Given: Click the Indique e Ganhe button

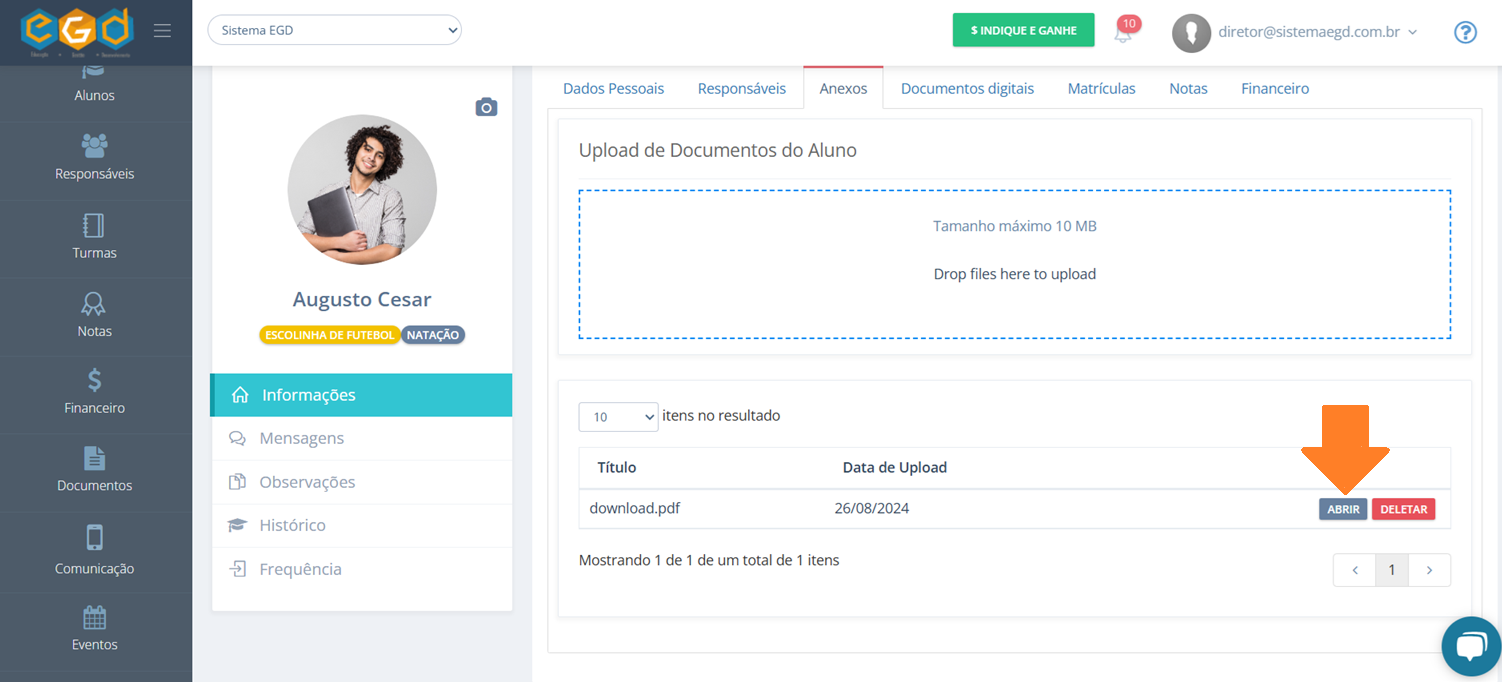Looking at the screenshot, I should pyautogui.click(x=1023, y=31).
